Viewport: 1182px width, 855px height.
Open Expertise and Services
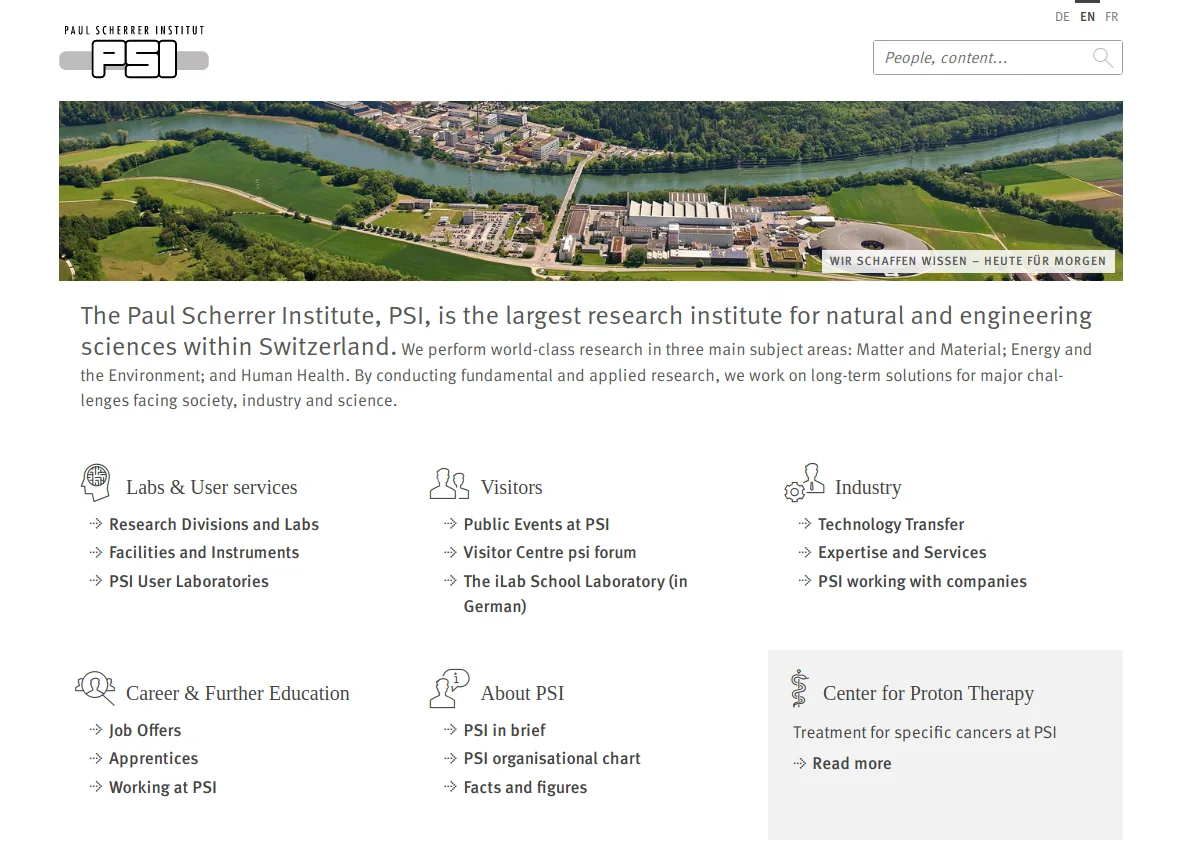click(902, 553)
